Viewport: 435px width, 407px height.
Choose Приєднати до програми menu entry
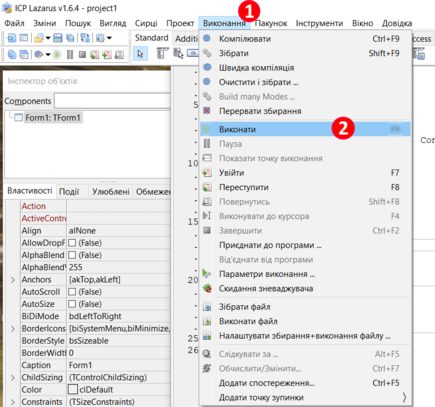click(305, 245)
